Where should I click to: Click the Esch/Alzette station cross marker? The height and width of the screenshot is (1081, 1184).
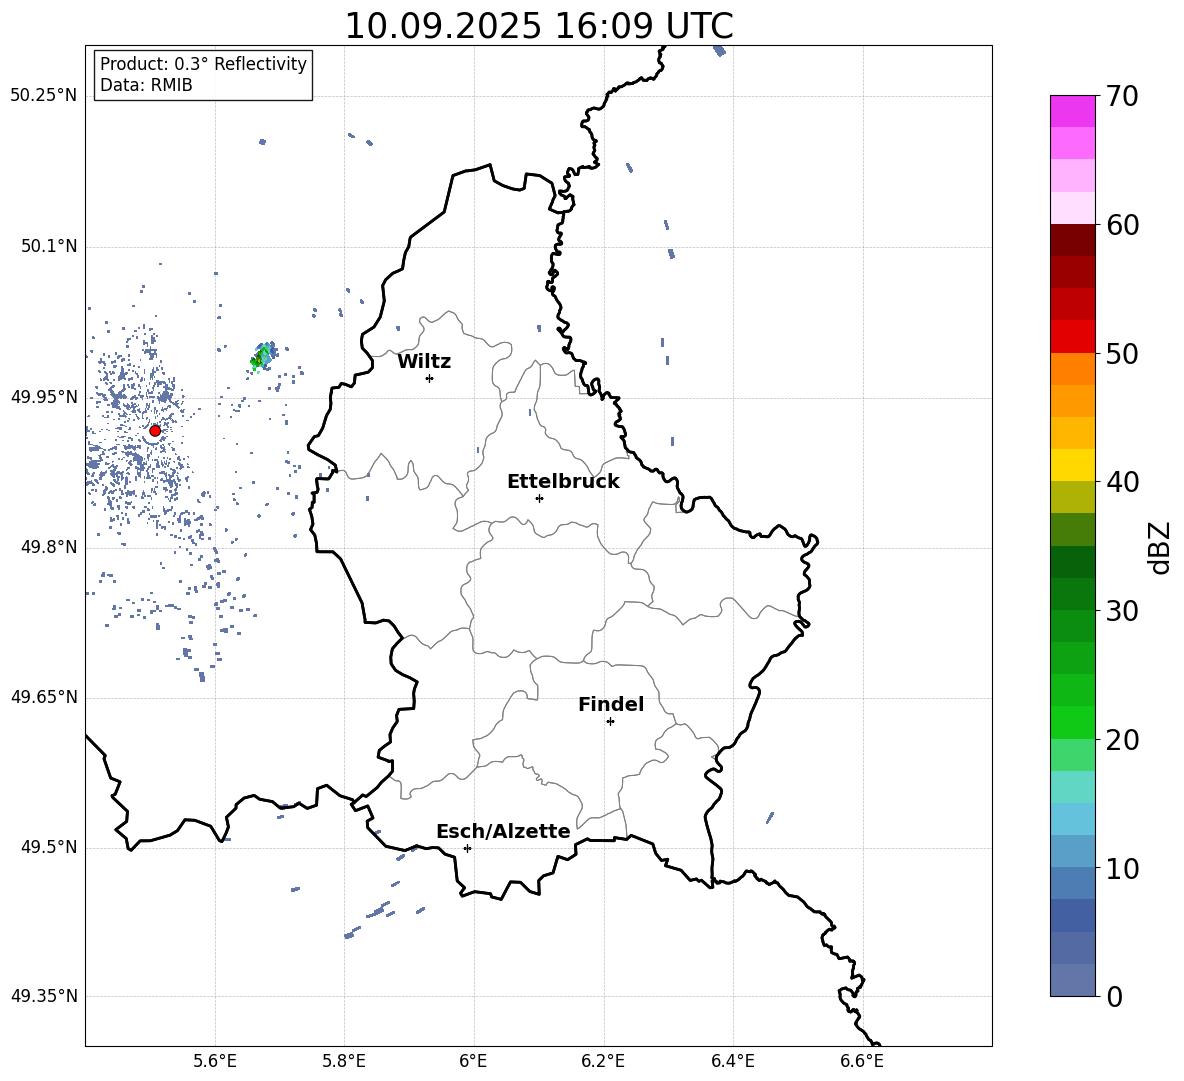pos(467,848)
